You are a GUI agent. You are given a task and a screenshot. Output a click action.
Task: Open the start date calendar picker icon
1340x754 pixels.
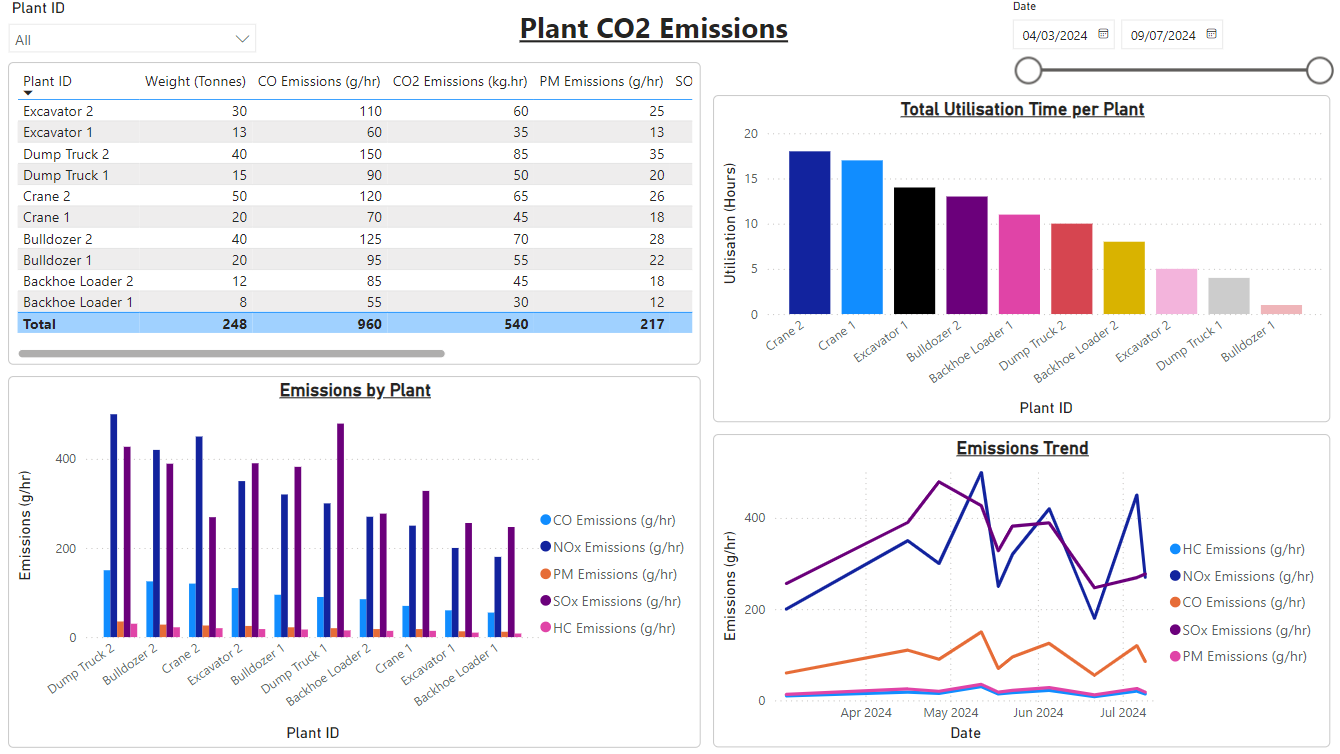pyautogui.click(x=1104, y=34)
